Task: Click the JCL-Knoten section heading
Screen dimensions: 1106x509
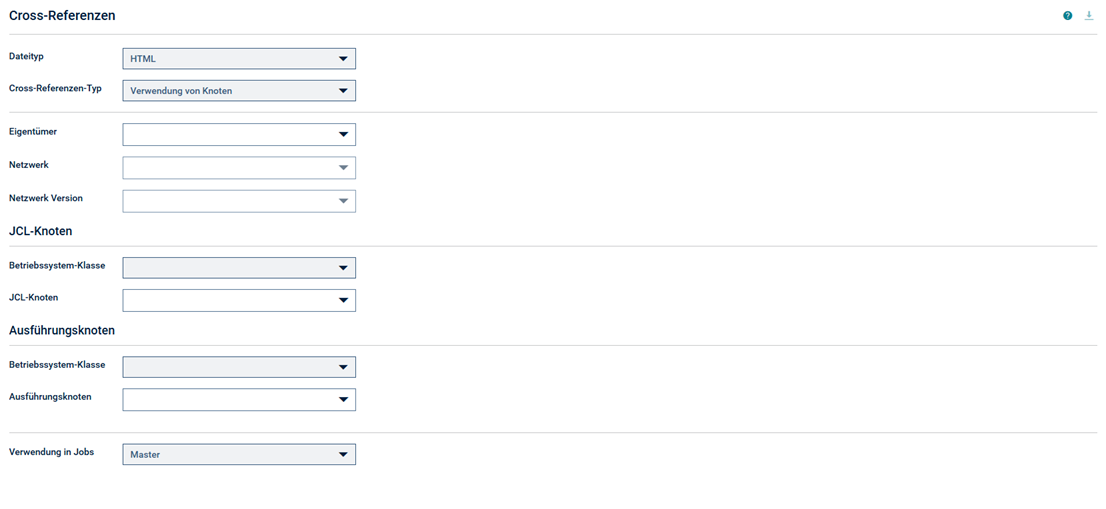Action: (x=40, y=231)
